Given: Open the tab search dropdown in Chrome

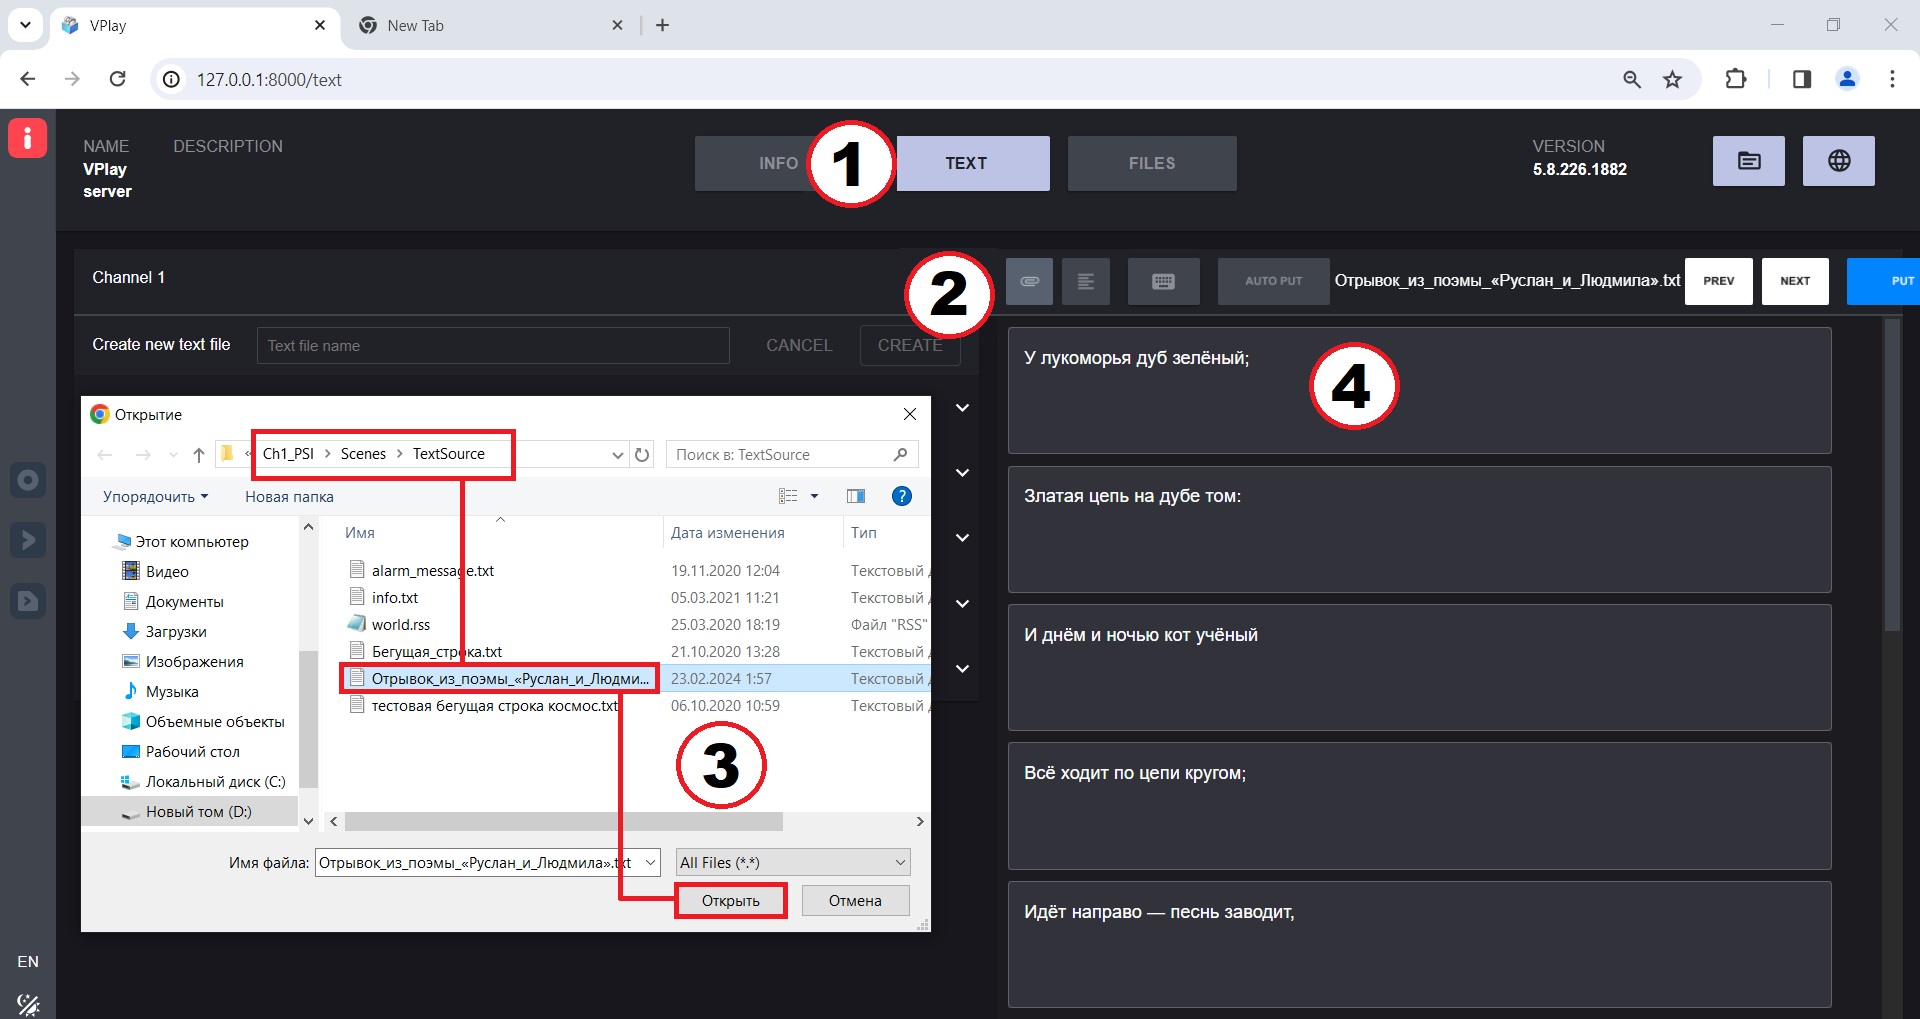Looking at the screenshot, I should 25,25.
